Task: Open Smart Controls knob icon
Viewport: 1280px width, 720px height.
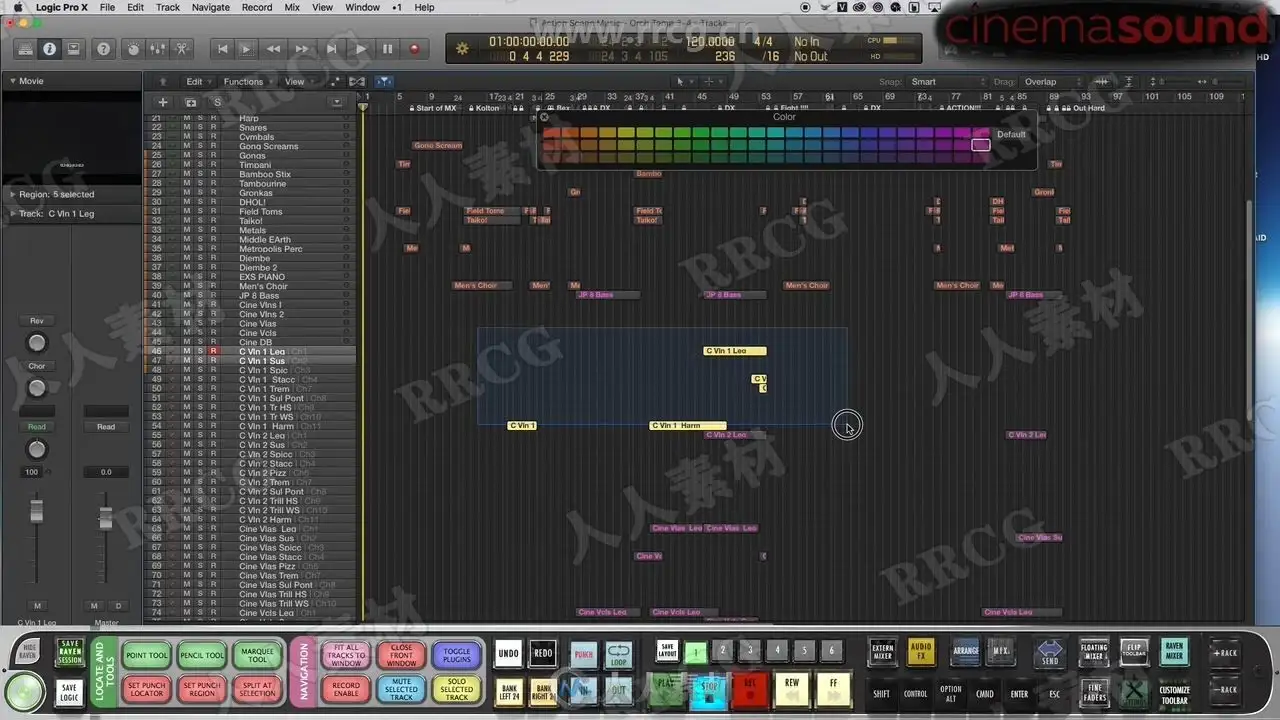Action: point(133,49)
